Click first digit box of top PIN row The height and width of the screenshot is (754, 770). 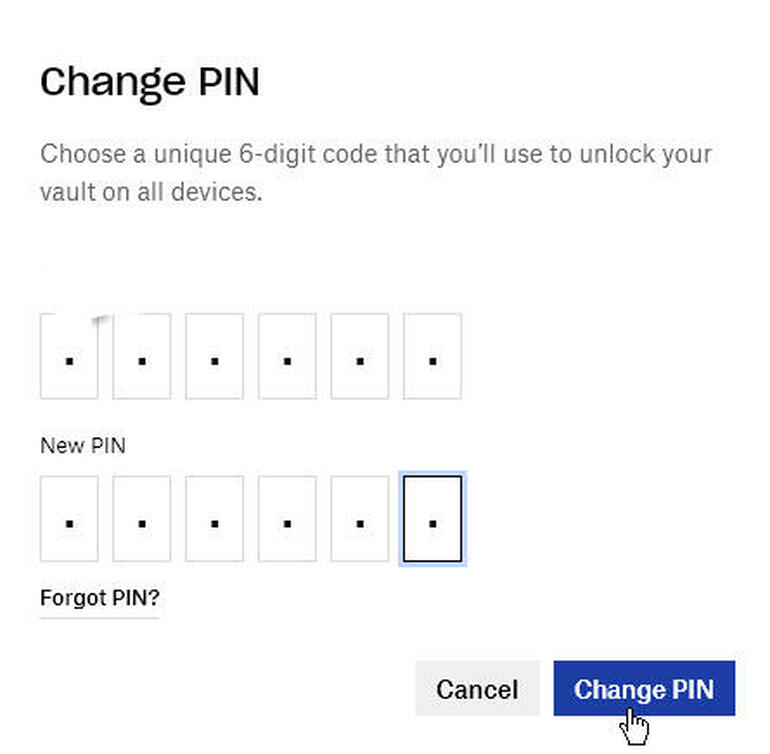point(69,356)
